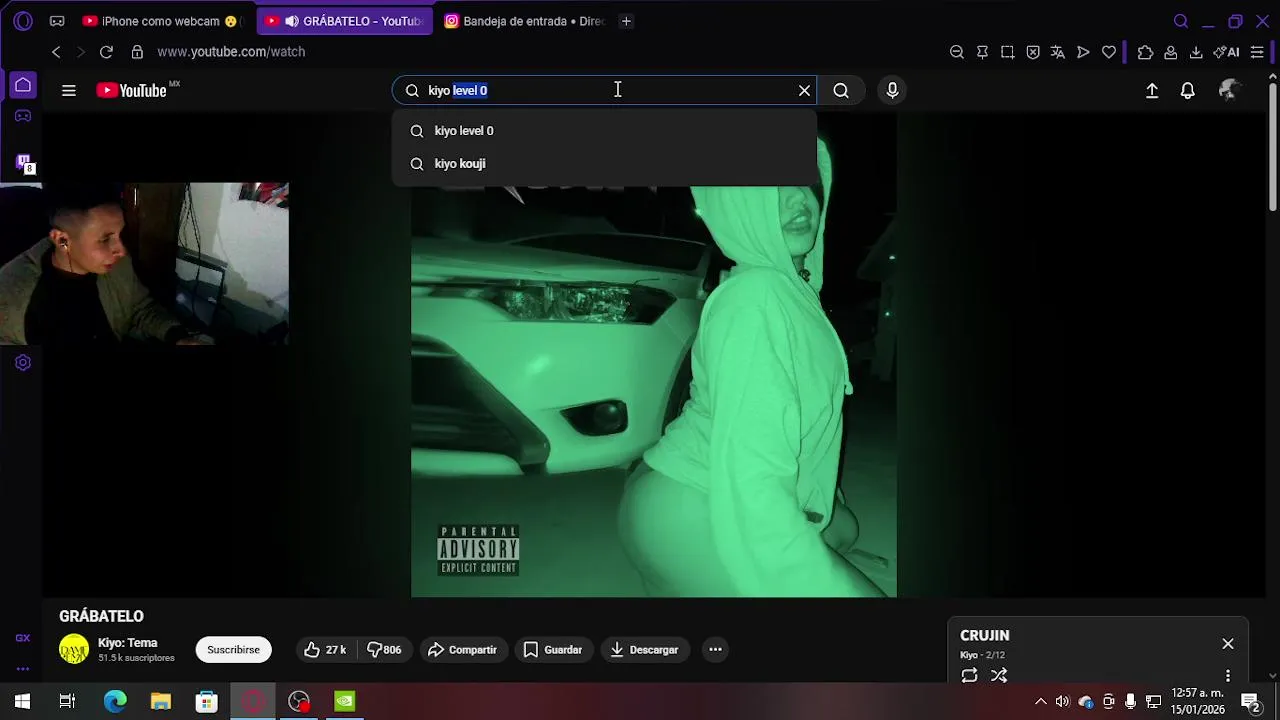Screen dimensions: 1280x720
Task: Open Microsoft Edge from taskbar
Action: [116, 702]
